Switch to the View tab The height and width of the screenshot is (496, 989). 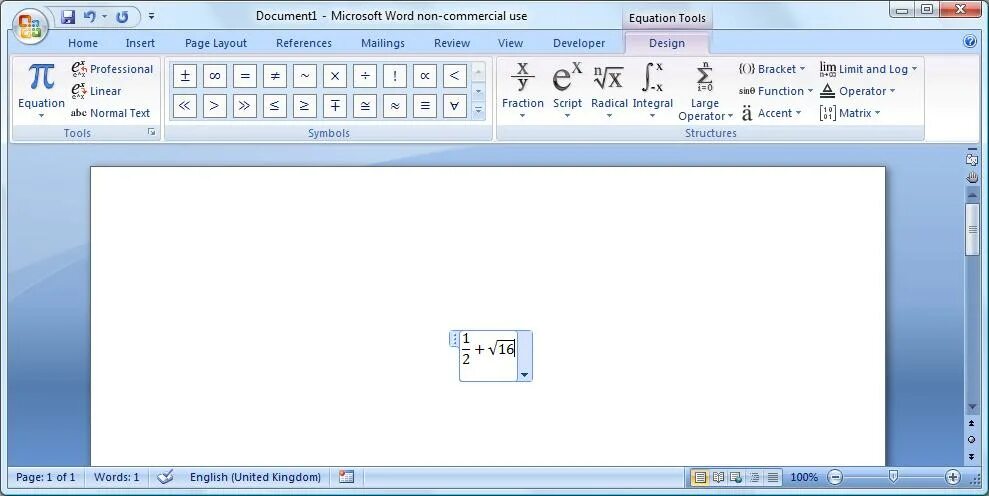pos(510,43)
